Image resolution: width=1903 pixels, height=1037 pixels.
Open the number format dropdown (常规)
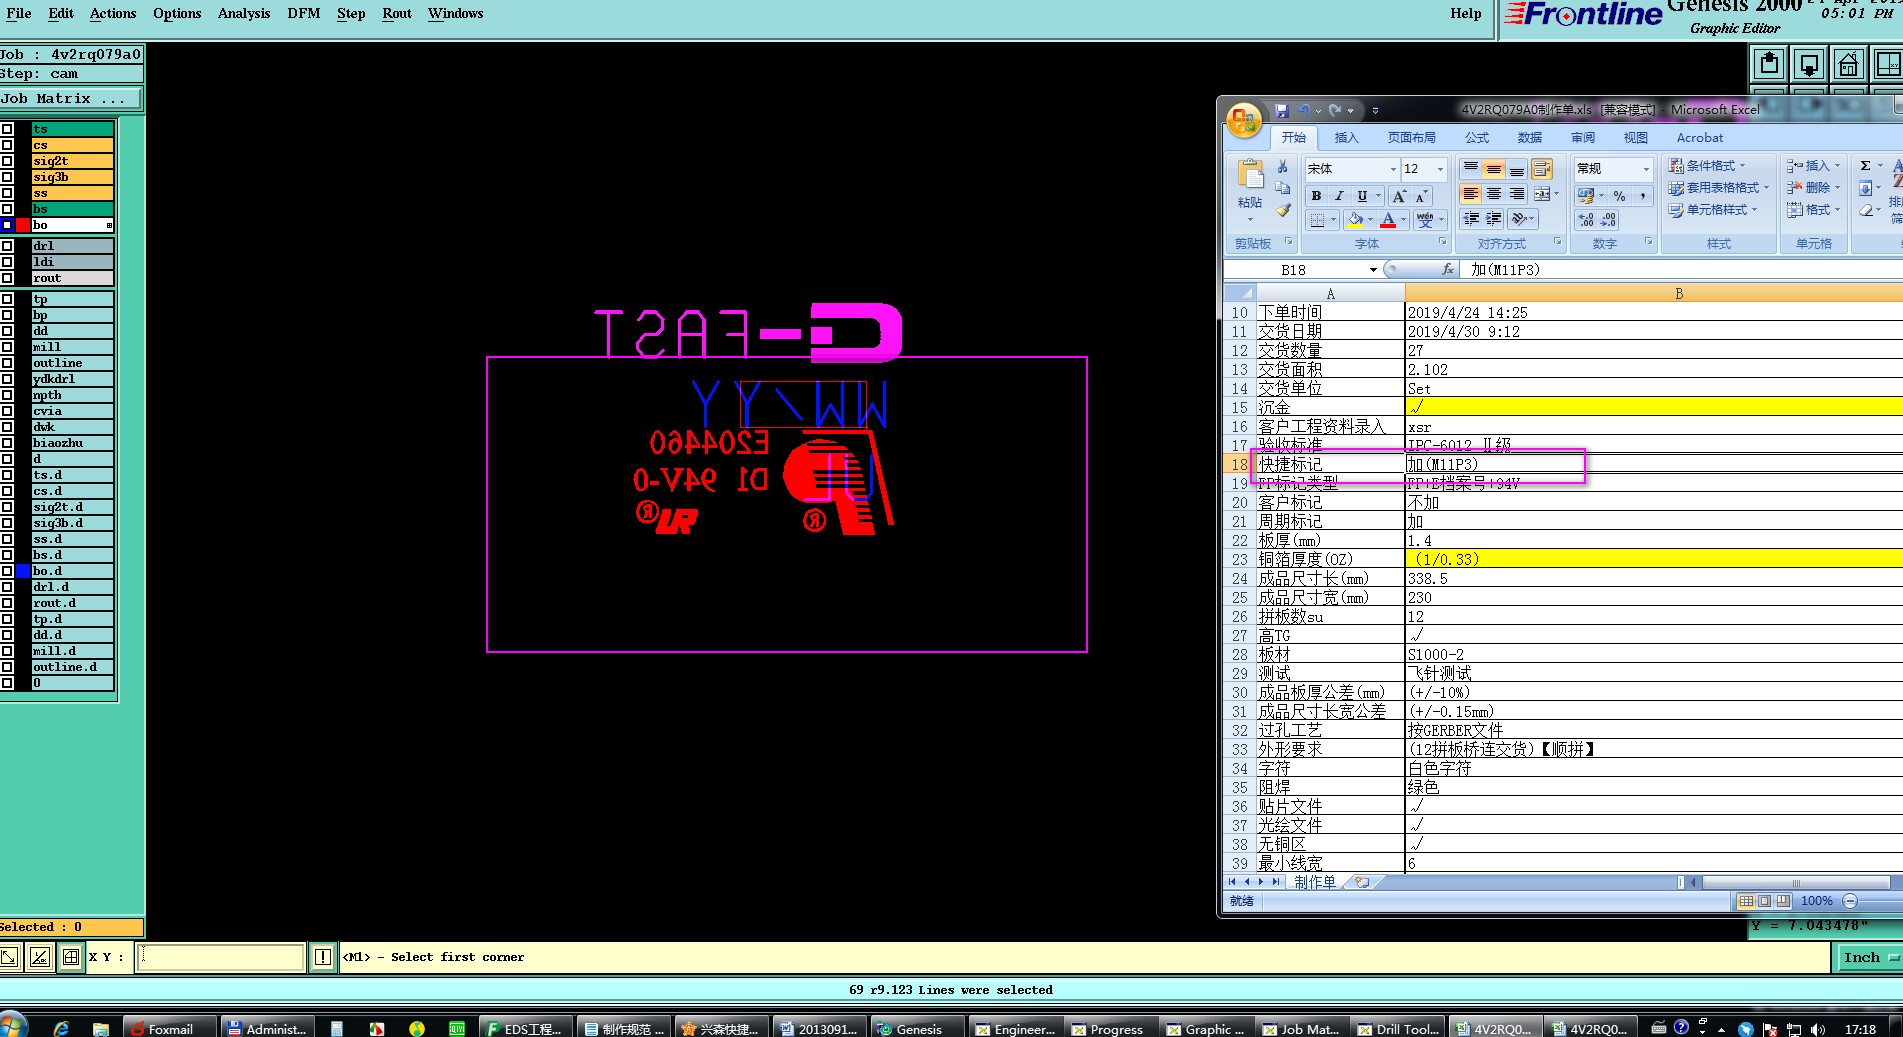1646,169
